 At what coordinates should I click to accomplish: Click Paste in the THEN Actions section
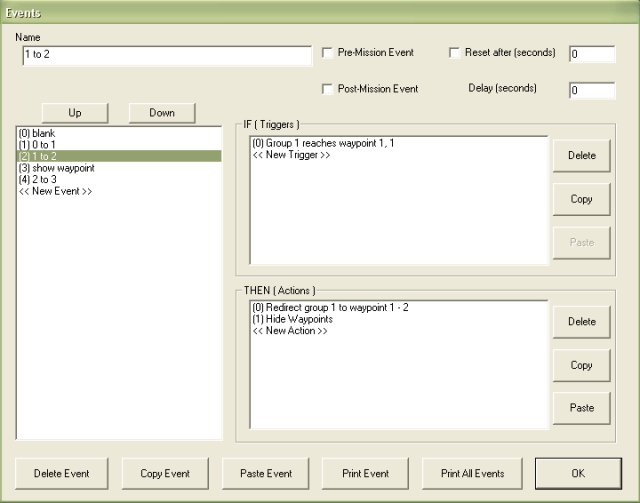pyautogui.click(x=581, y=408)
